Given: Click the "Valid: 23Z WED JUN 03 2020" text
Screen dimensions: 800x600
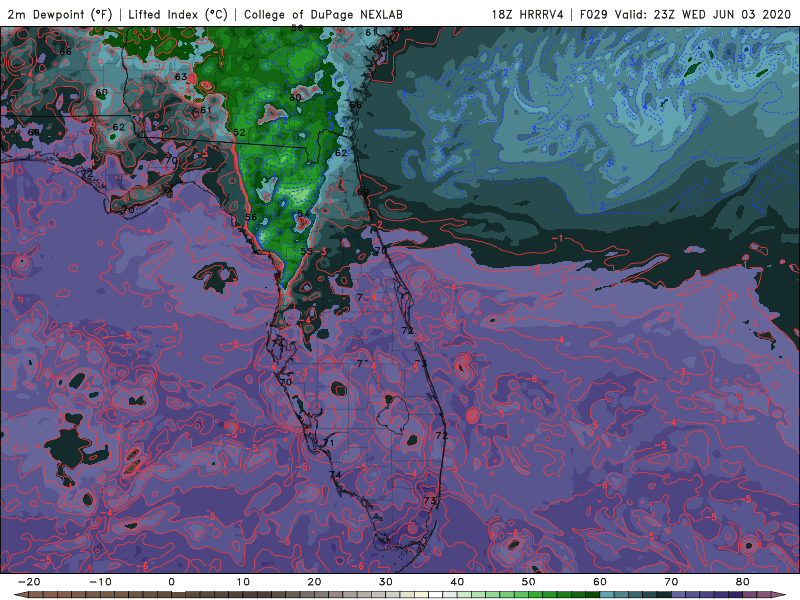Looking at the screenshot, I should [x=703, y=14].
